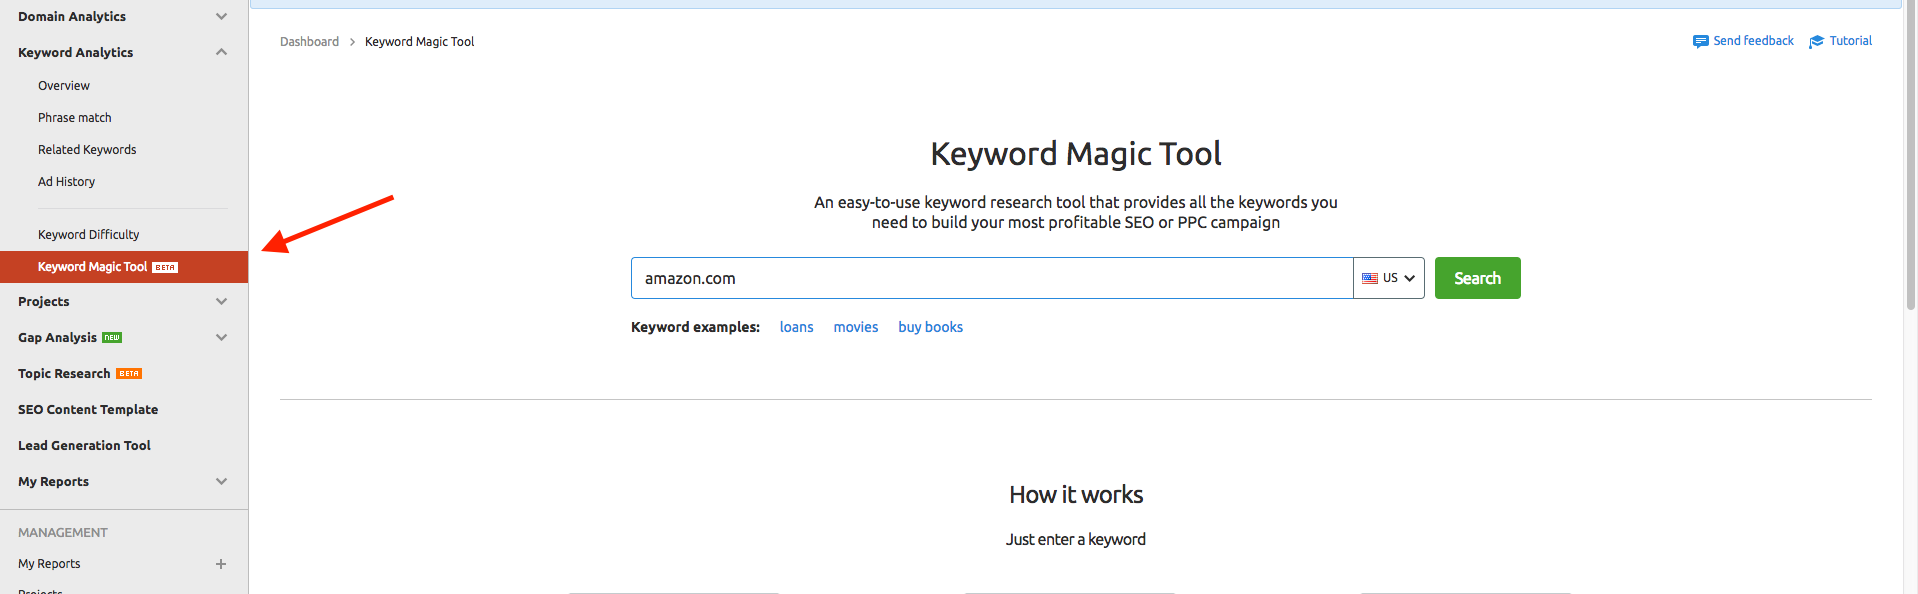Try the 'buy books' keyword example
The width and height of the screenshot is (1918, 594).
(x=930, y=327)
